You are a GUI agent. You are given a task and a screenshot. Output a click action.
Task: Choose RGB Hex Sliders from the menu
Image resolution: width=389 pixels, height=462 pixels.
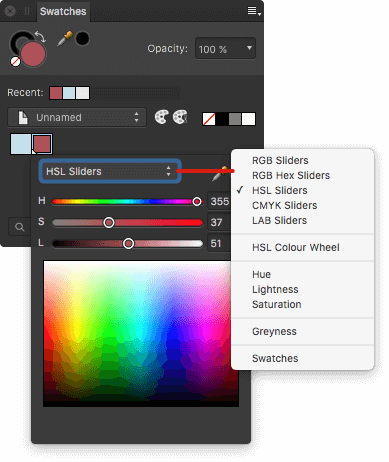(291, 175)
